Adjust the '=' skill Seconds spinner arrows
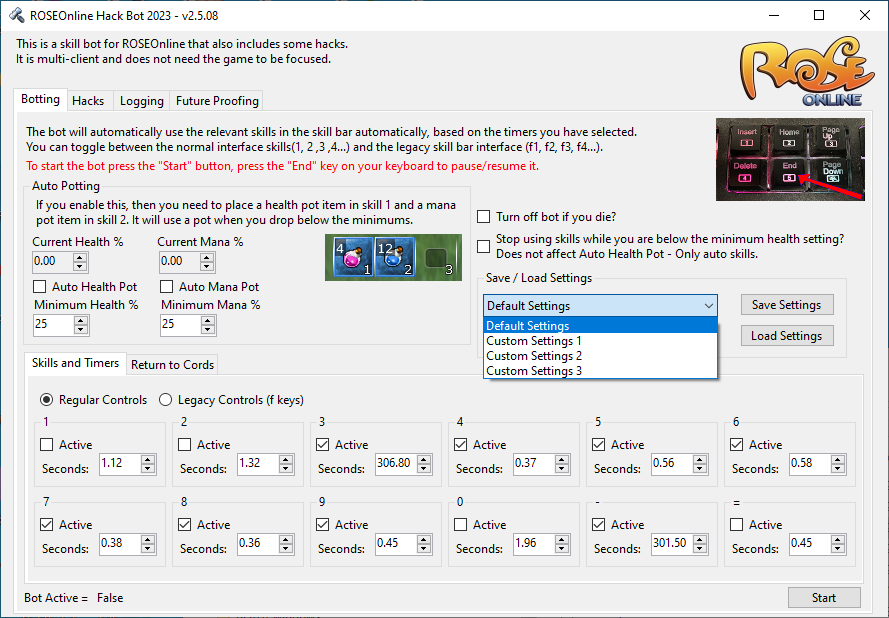The height and width of the screenshot is (618, 889). (x=838, y=544)
